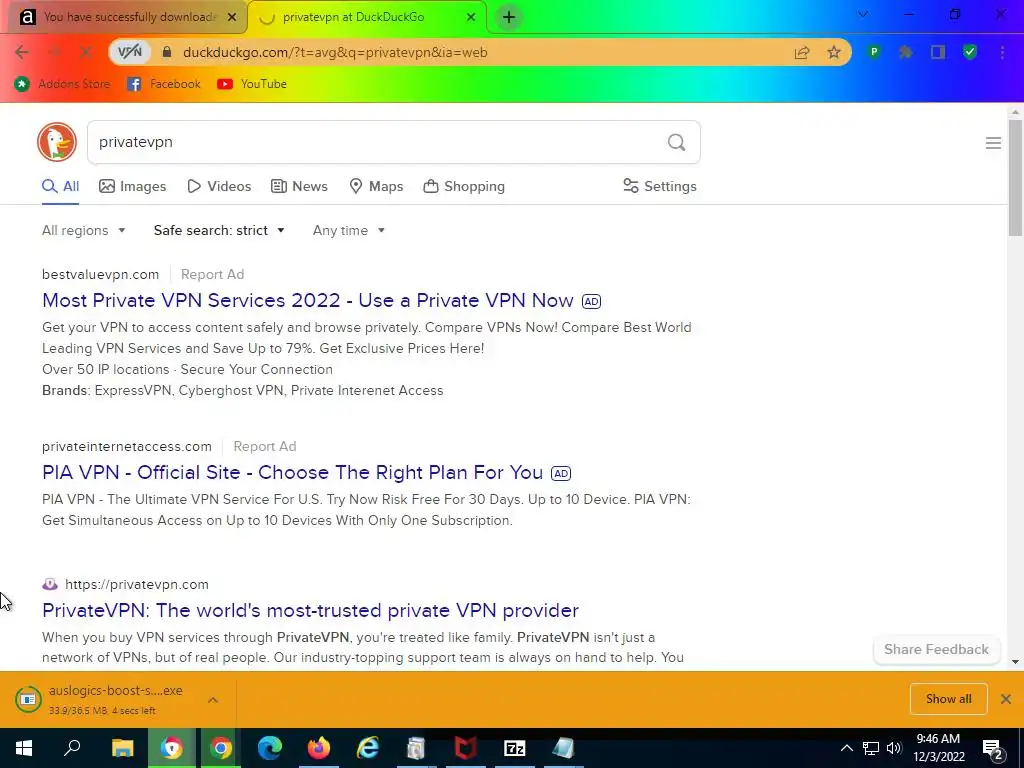The image size is (1024, 768).
Task: Select the All results tab
Action: pyautogui.click(x=60, y=186)
